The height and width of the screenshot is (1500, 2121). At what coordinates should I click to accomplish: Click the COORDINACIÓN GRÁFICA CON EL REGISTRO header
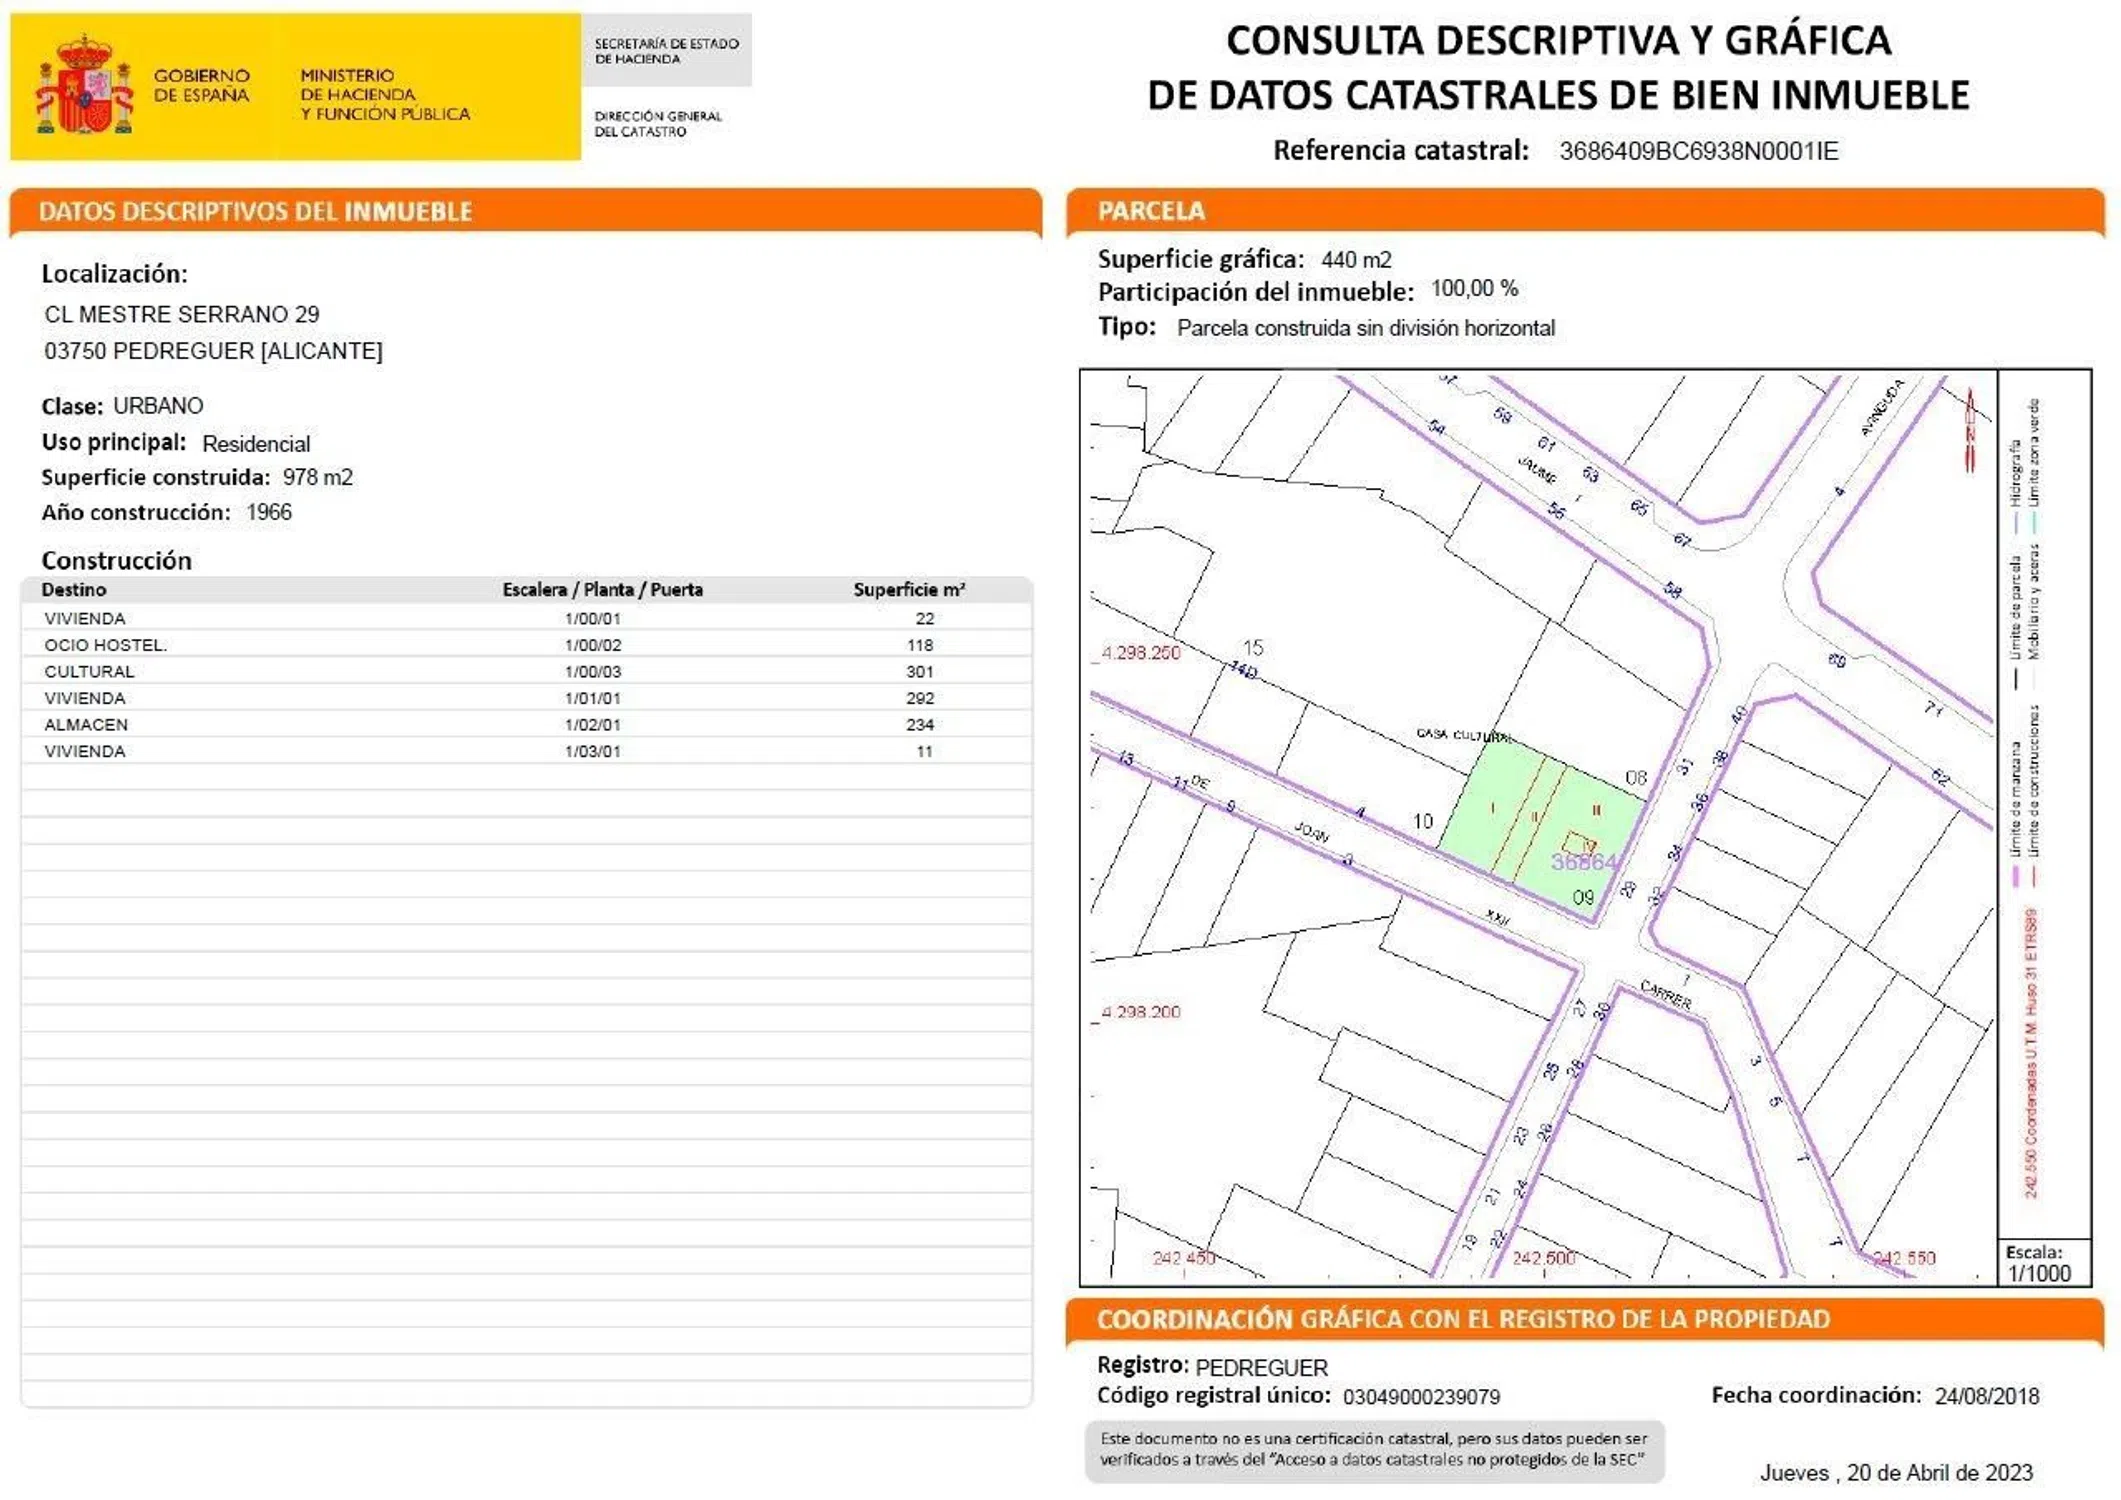point(1462,1319)
